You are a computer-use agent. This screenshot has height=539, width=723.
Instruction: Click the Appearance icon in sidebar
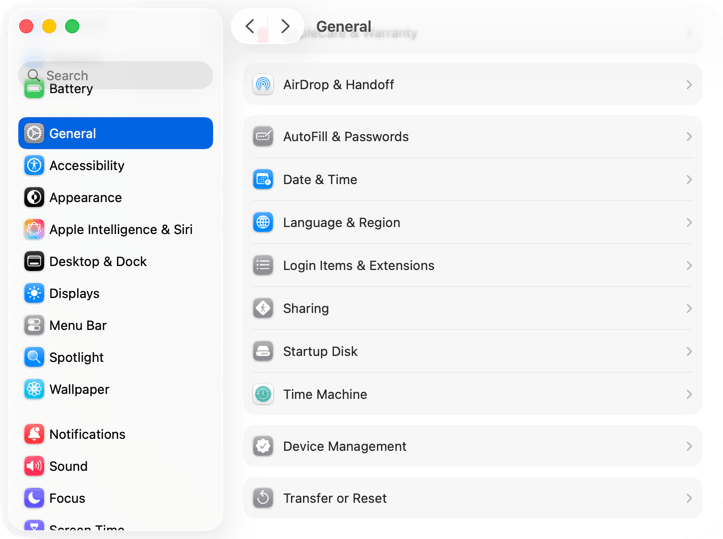tap(34, 197)
